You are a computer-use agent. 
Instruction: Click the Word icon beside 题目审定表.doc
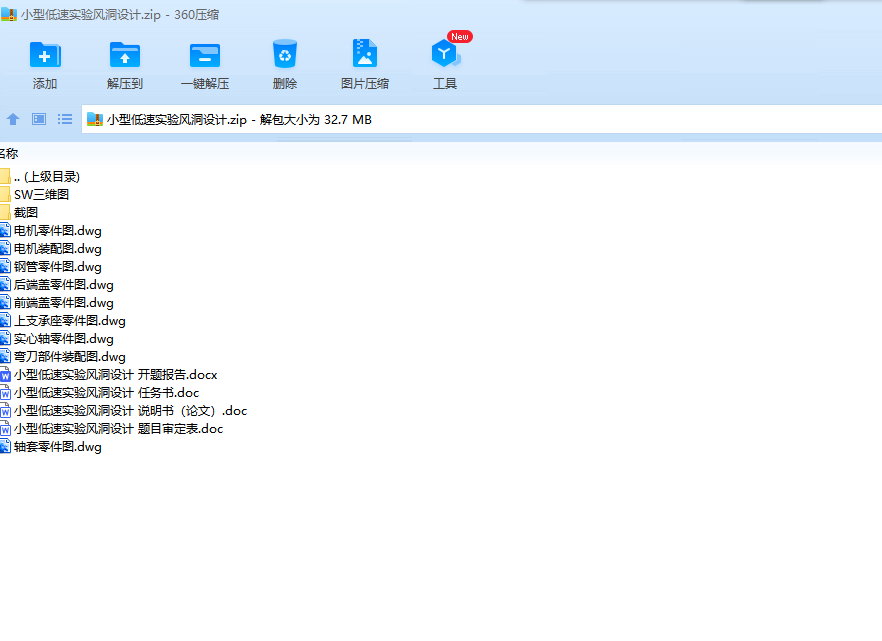click(x=5, y=428)
